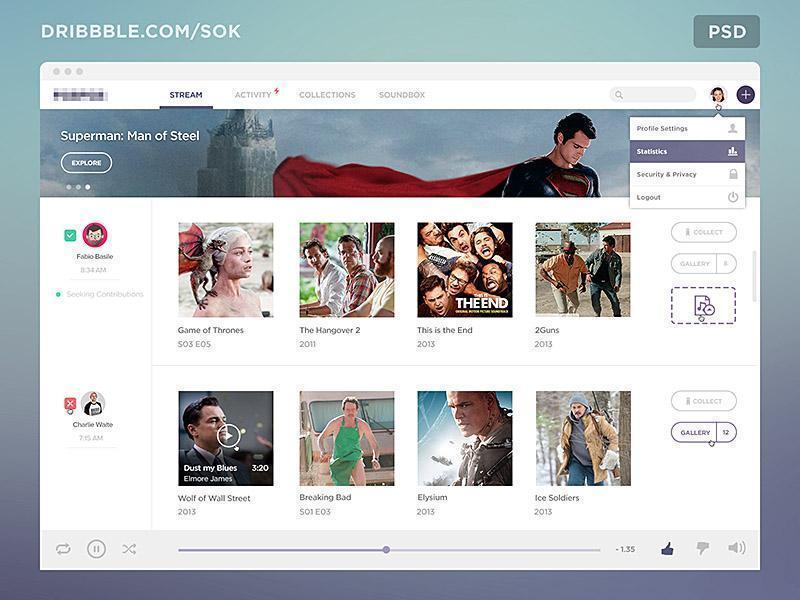800x600 pixels.
Task: Play the Wolf of Wall Street clip
Action: click(227, 435)
